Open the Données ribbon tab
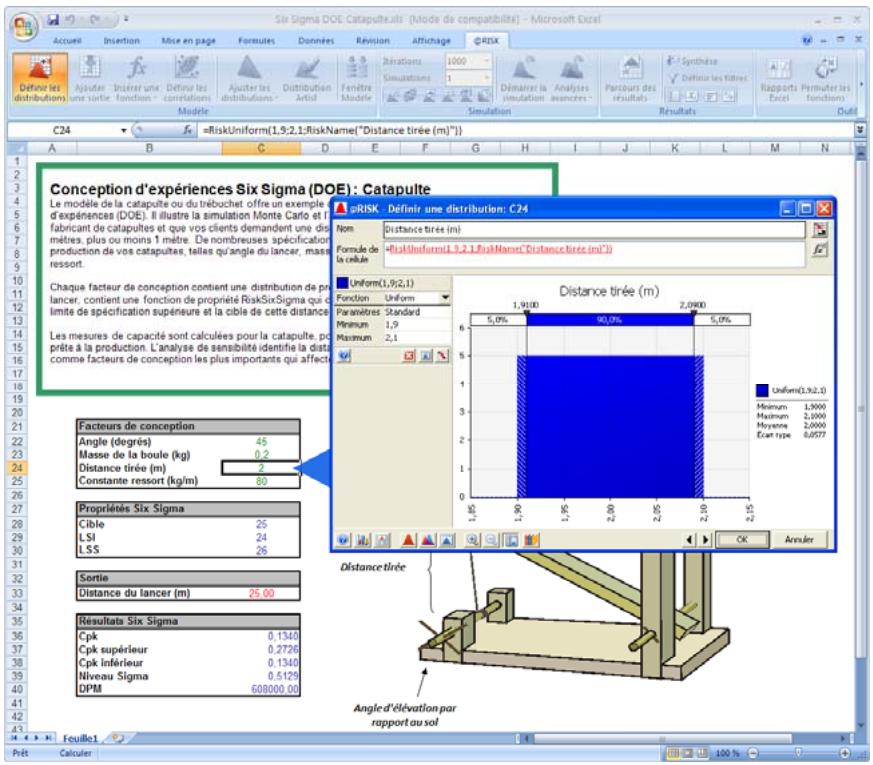Screen dimensions: 873x765 click(x=316, y=41)
